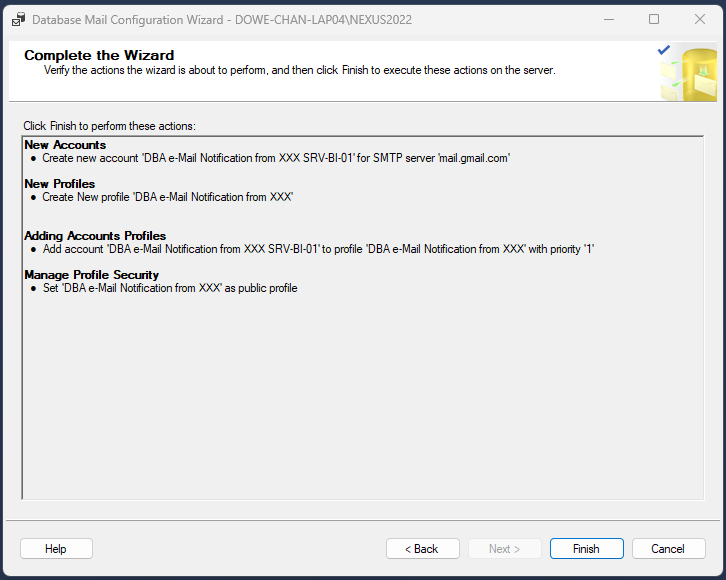Select the 'Set as public profile' action line
The width and height of the screenshot is (726, 580).
169,288
